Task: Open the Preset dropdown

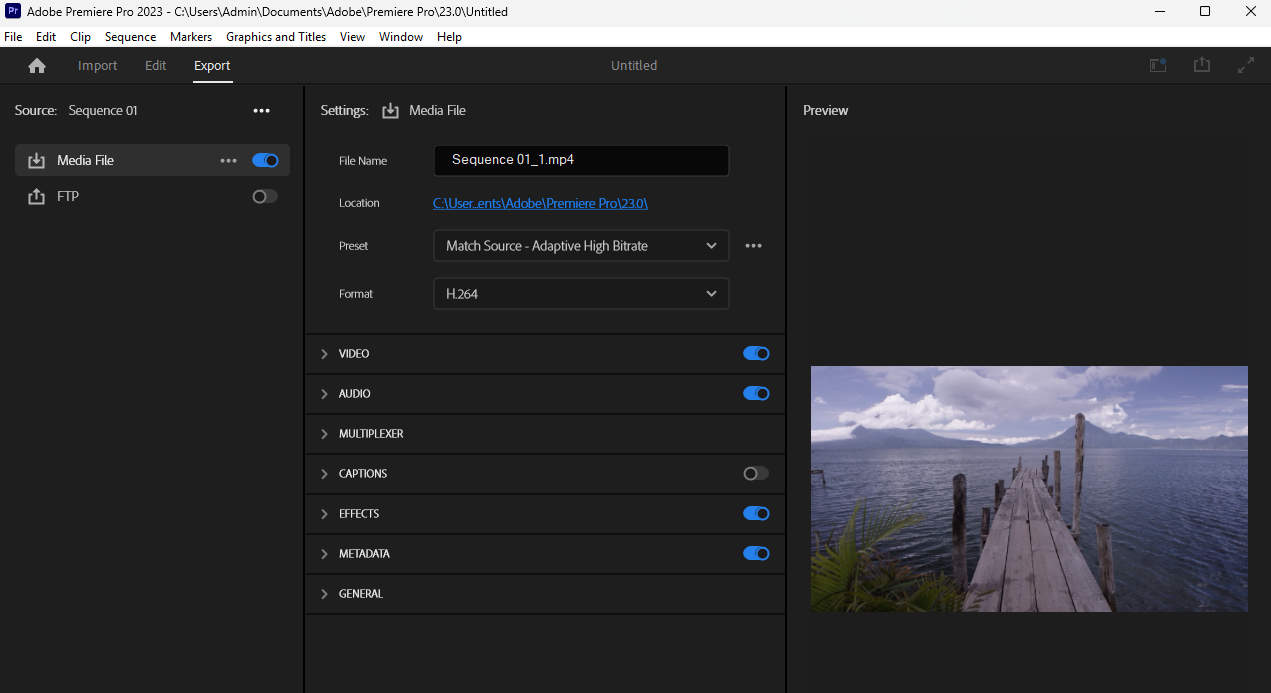Action: click(x=580, y=246)
